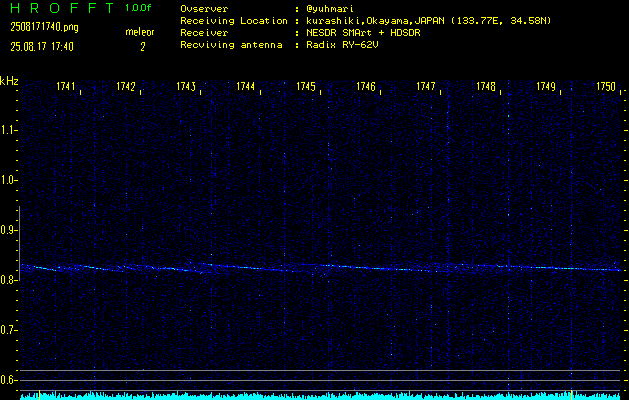The image size is (629, 400).
Task: Click the 1.0 kHz axis label
Action: [7, 180]
